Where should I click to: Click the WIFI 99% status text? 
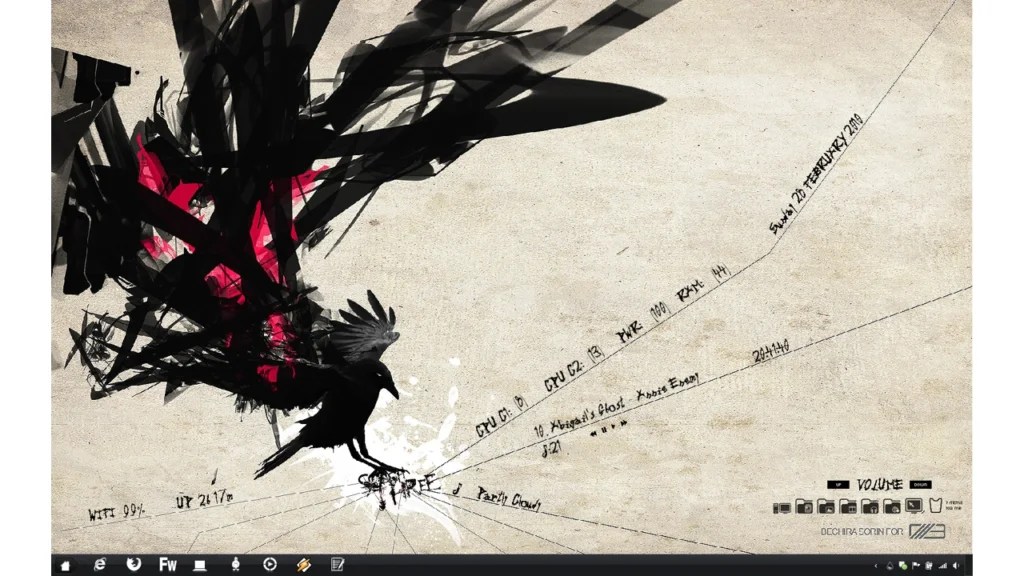click(x=117, y=513)
